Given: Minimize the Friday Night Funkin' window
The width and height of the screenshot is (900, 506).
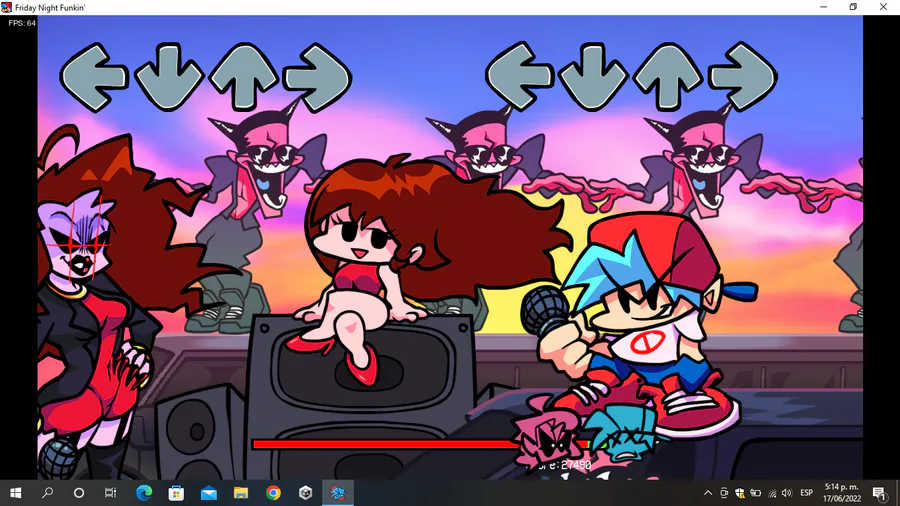Looking at the screenshot, I should pyautogui.click(x=824, y=7).
